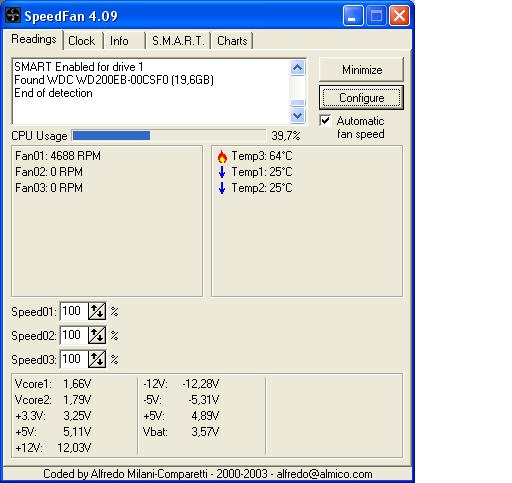This screenshot has width=512, height=483.
Task: Select the Fan02: 0 RPM reading
Action: pyautogui.click(x=49, y=172)
